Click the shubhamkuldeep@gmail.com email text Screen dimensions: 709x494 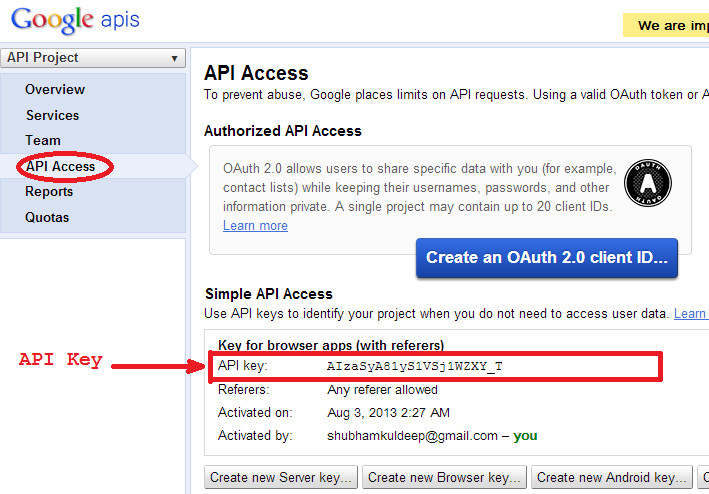point(412,436)
